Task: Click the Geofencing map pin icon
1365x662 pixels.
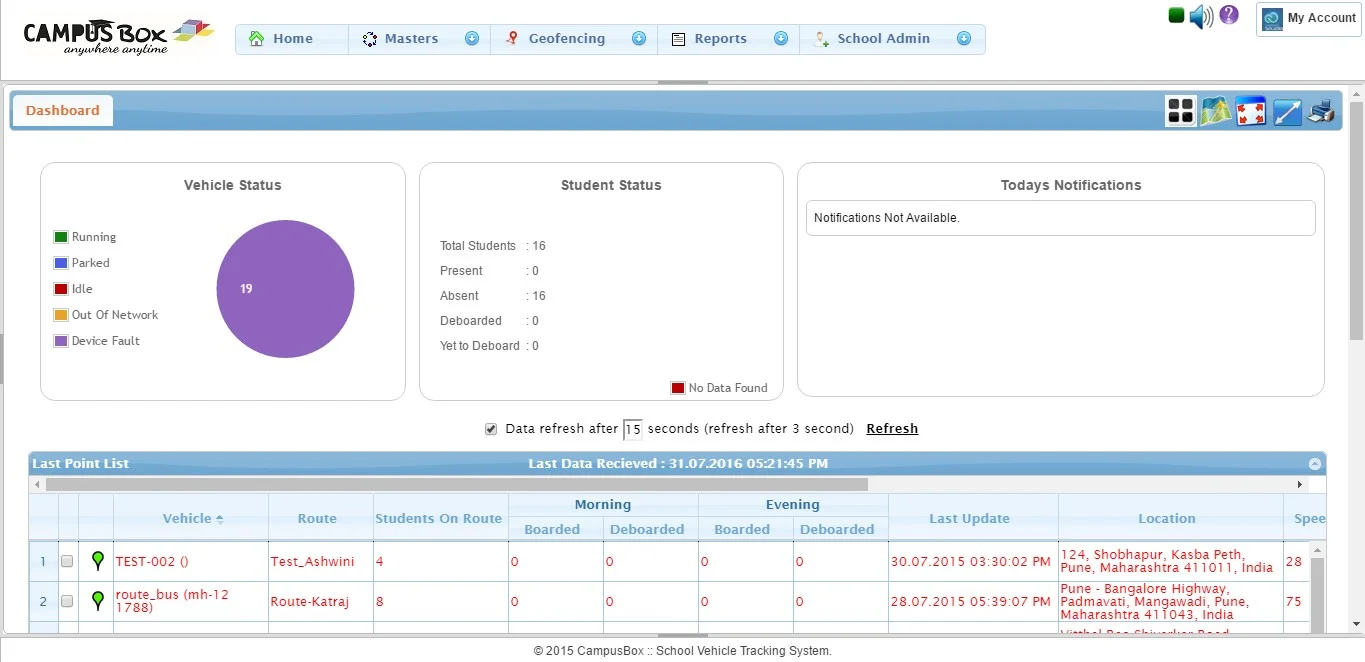Action: (511, 39)
